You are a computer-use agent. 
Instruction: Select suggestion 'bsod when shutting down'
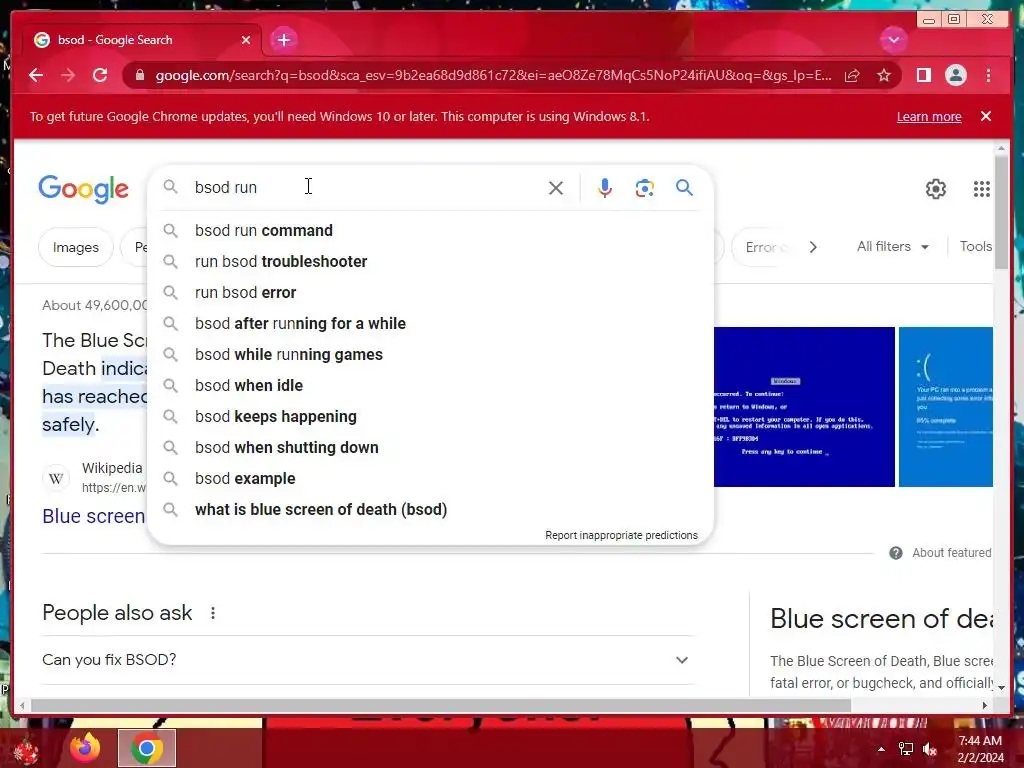[431, 447]
